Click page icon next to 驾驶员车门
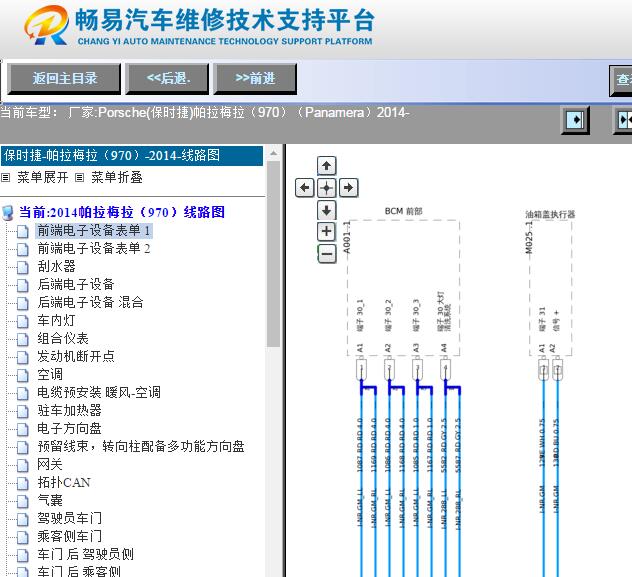This screenshot has width=632, height=577. 23,519
